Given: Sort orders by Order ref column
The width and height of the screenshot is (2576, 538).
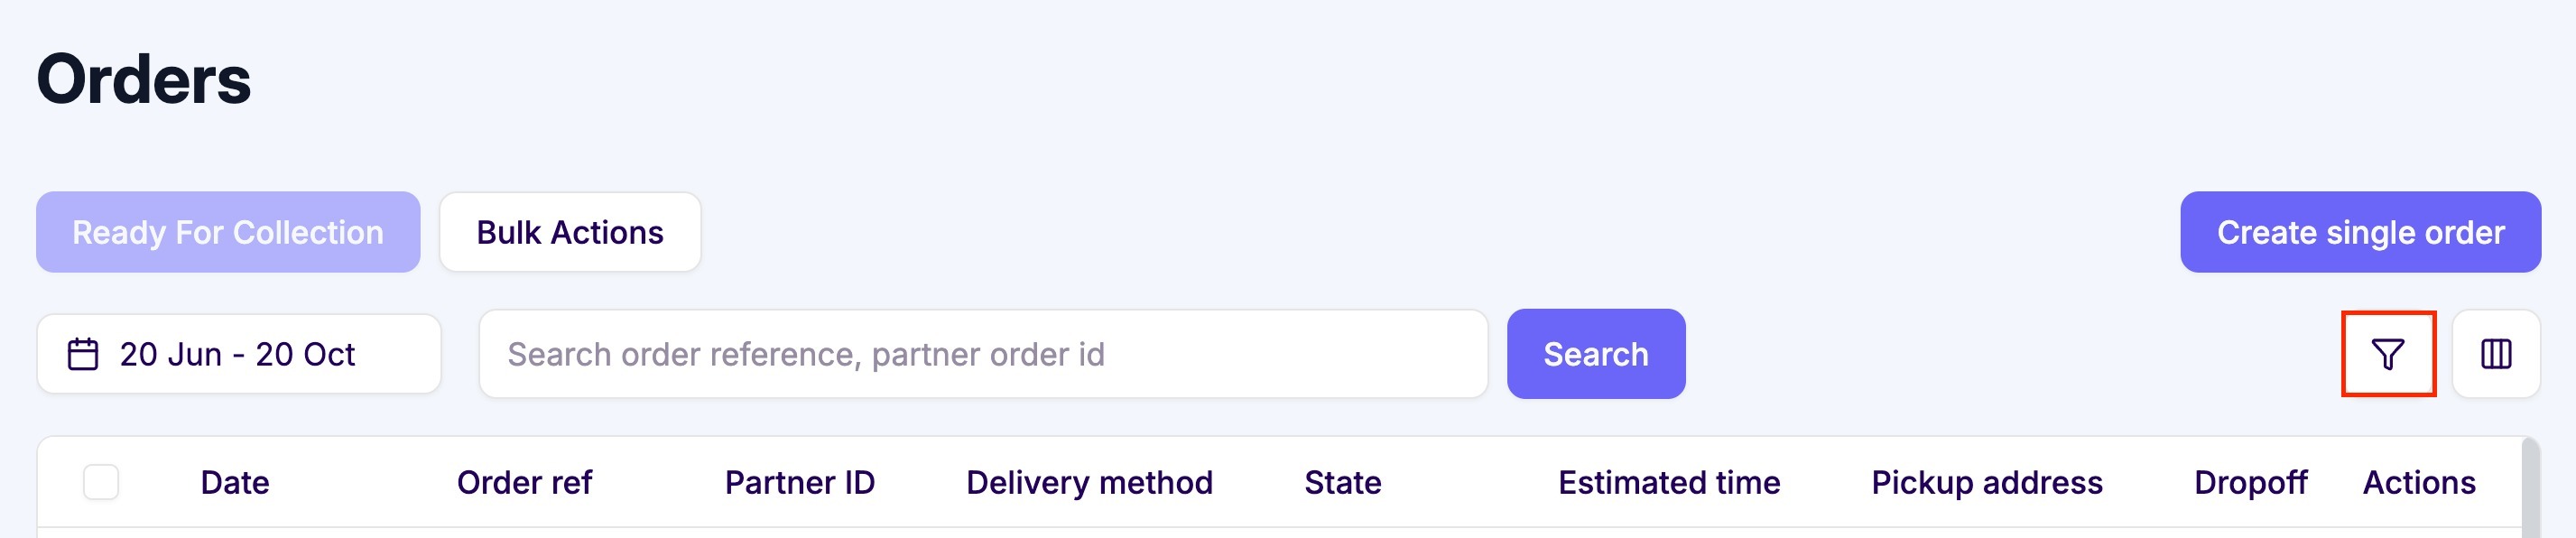Looking at the screenshot, I should tap(525, 483).
